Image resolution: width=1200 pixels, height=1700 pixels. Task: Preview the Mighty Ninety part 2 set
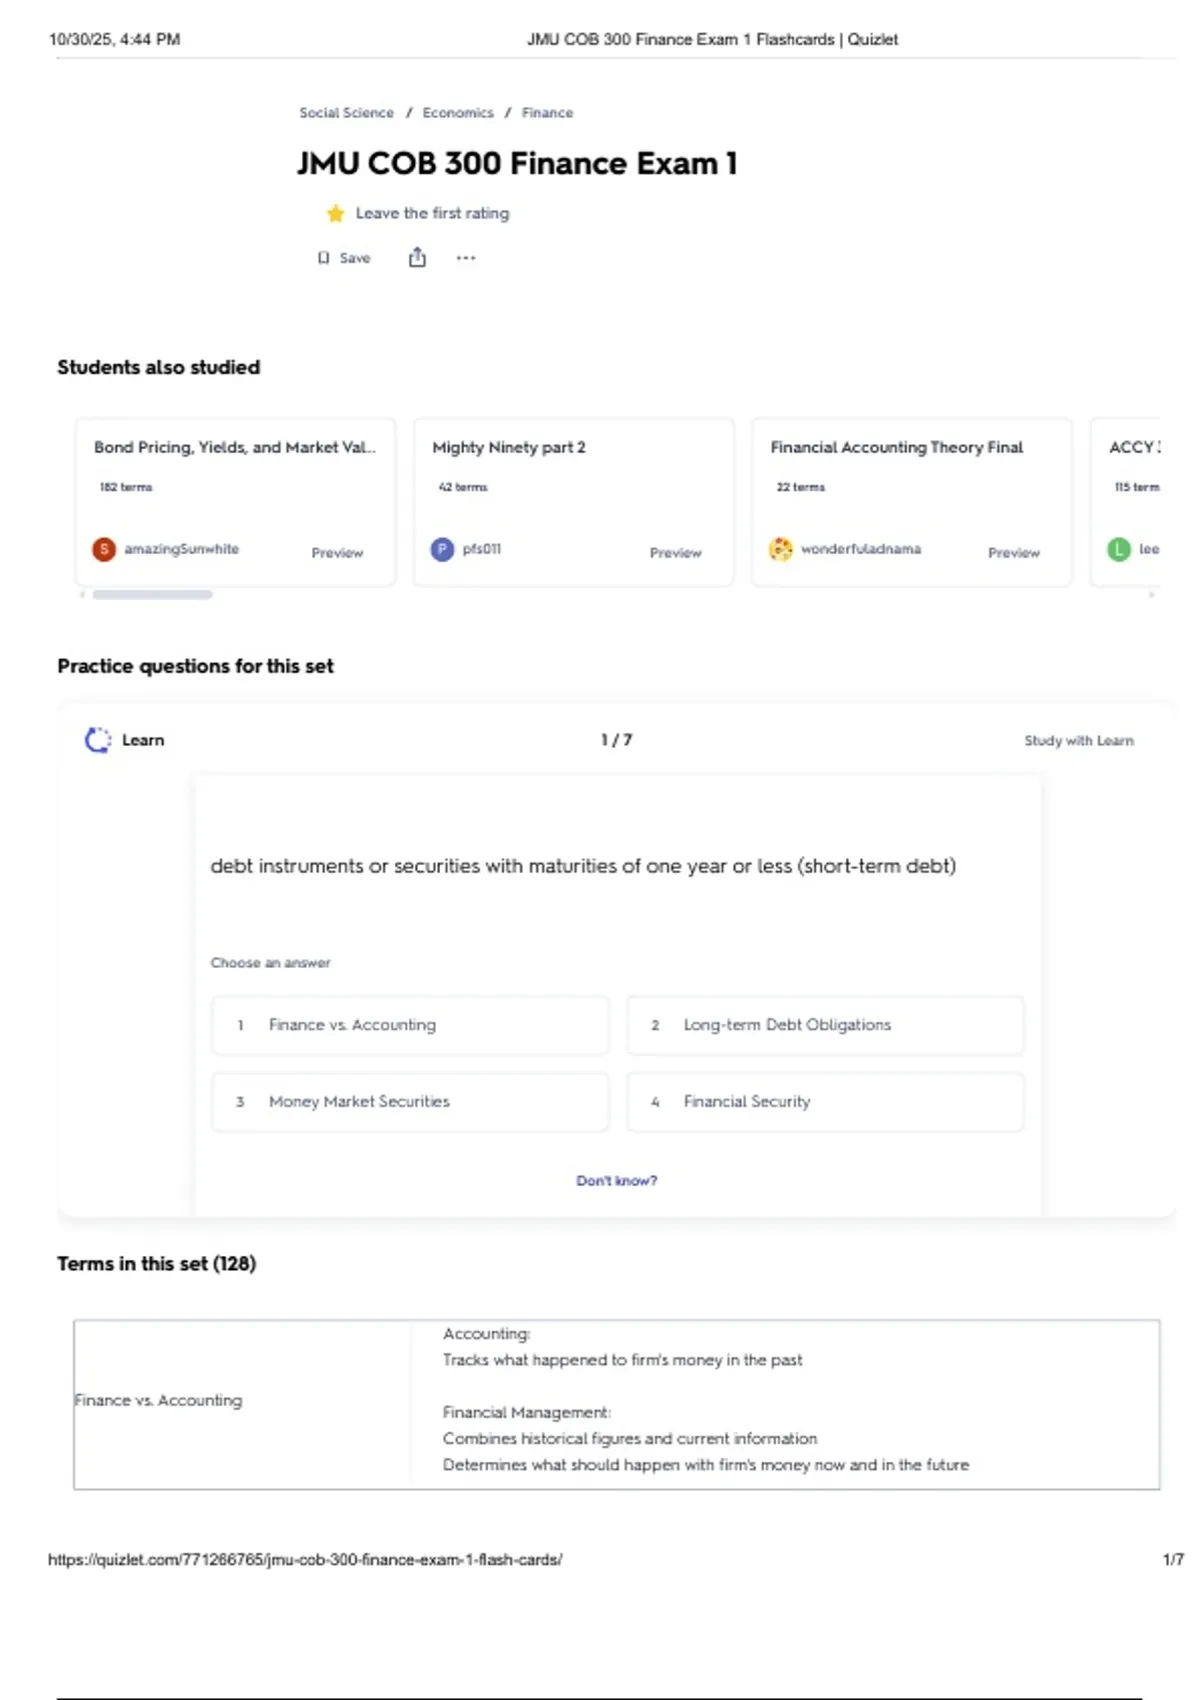(675, 553)
